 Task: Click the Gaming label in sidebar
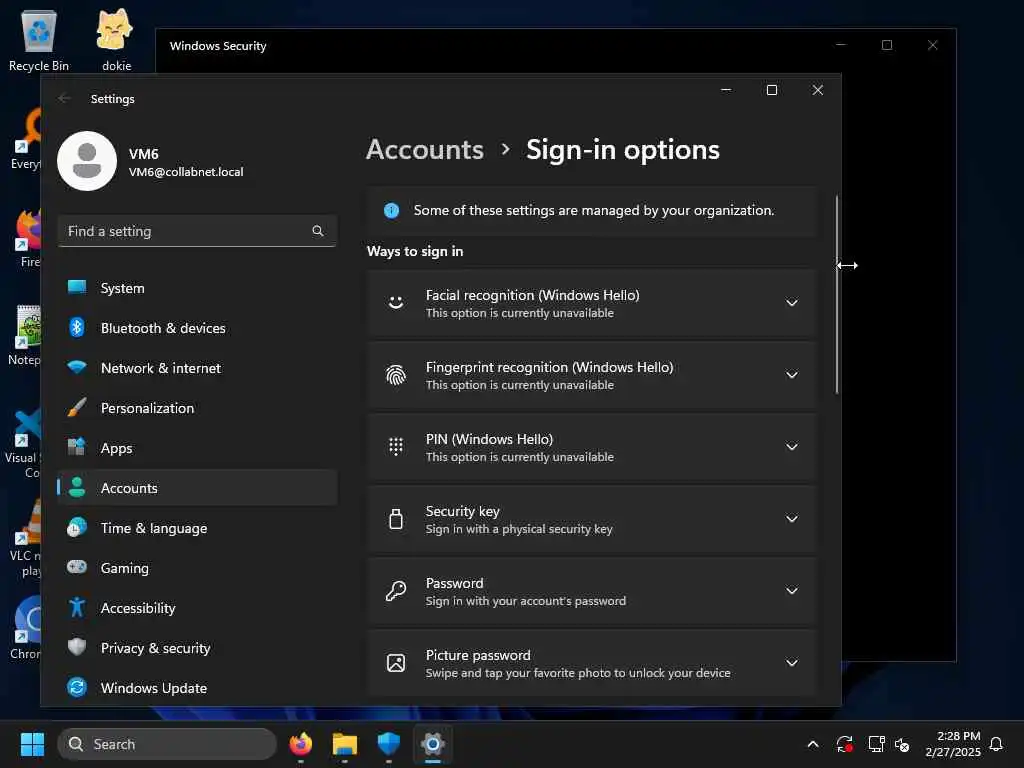point(124,568)
